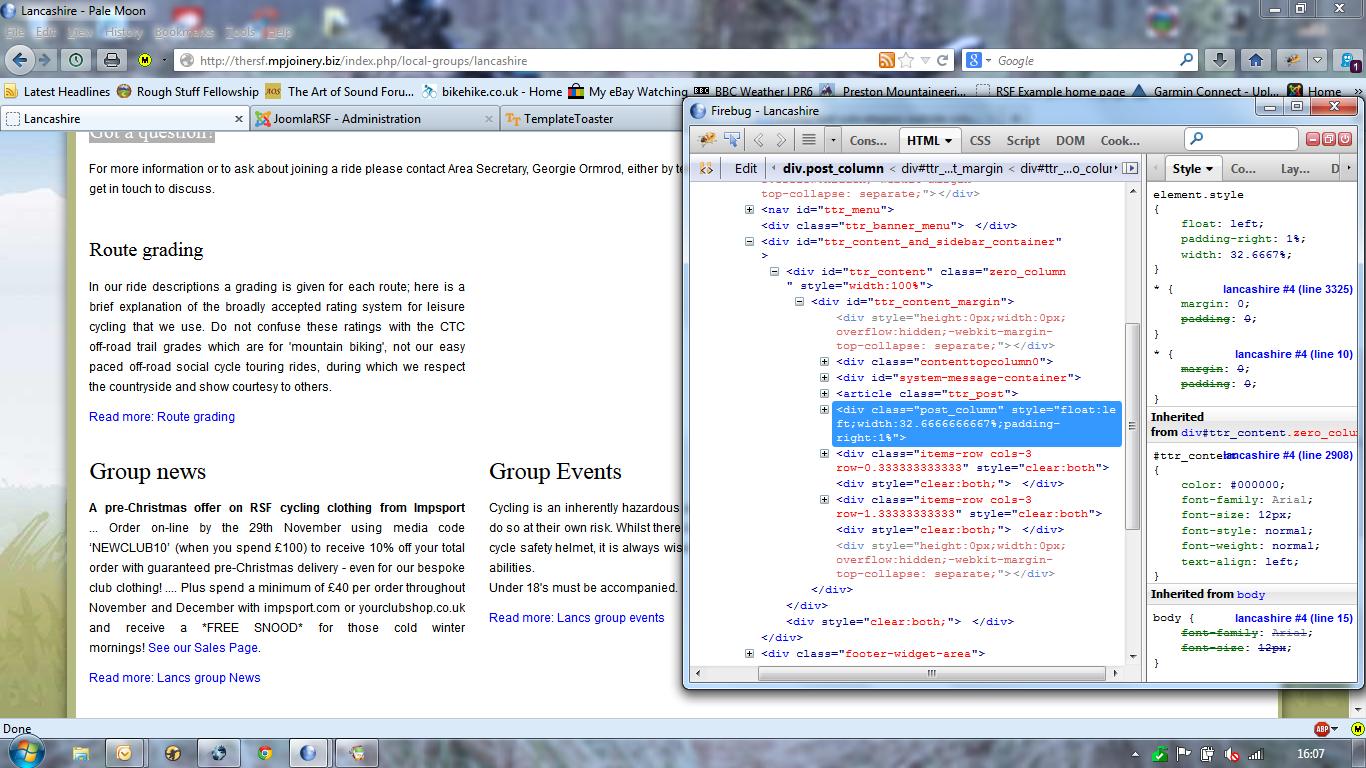Open the Firebug DOM panel
Screen dimensions: 1366x768
1070,141
